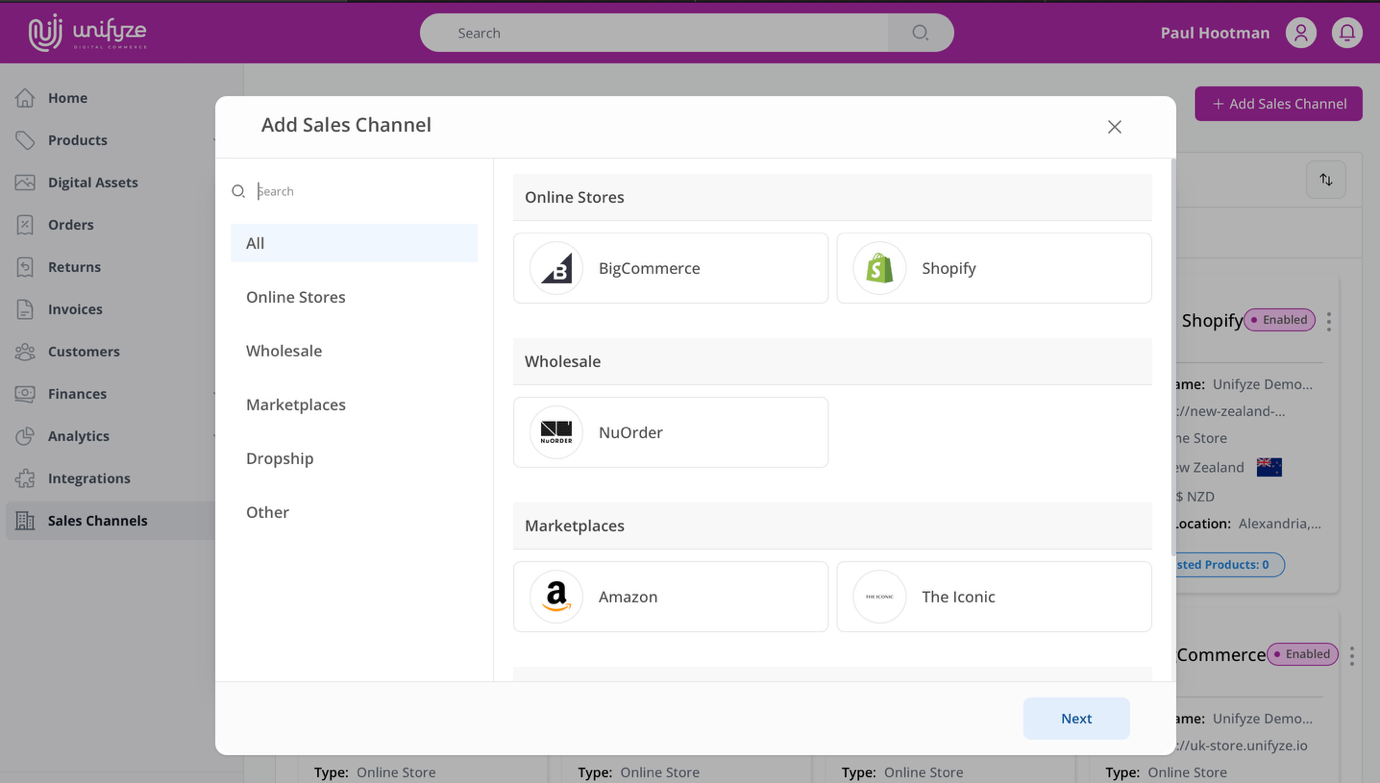The image size is (1380, 783).
Task: Choose the NuOrder channel card
Action: [671, 432]
